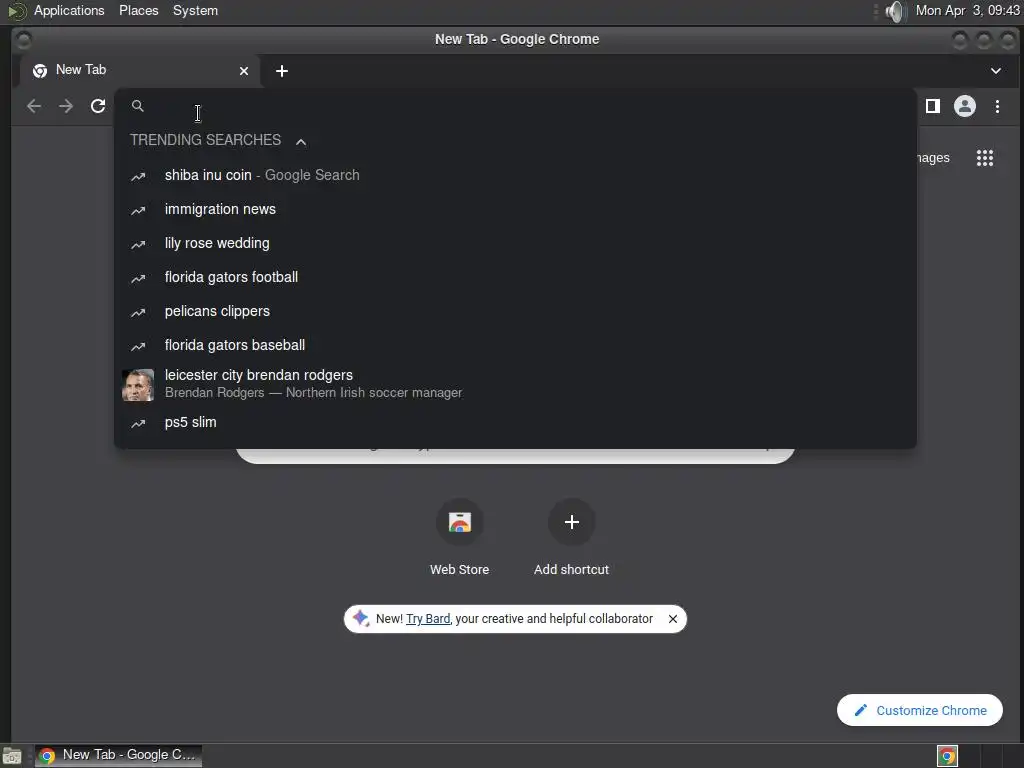The width and height of the screenshot is (1024, 768).
Task: Open the profile avatar menu
Action: point(965,106)
